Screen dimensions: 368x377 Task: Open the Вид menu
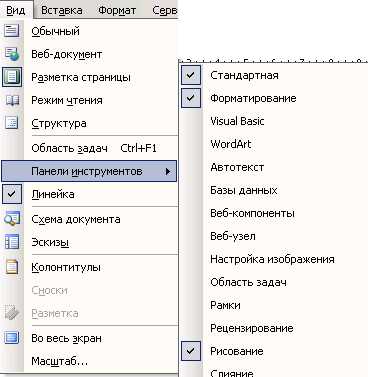(x=16, y=10)
